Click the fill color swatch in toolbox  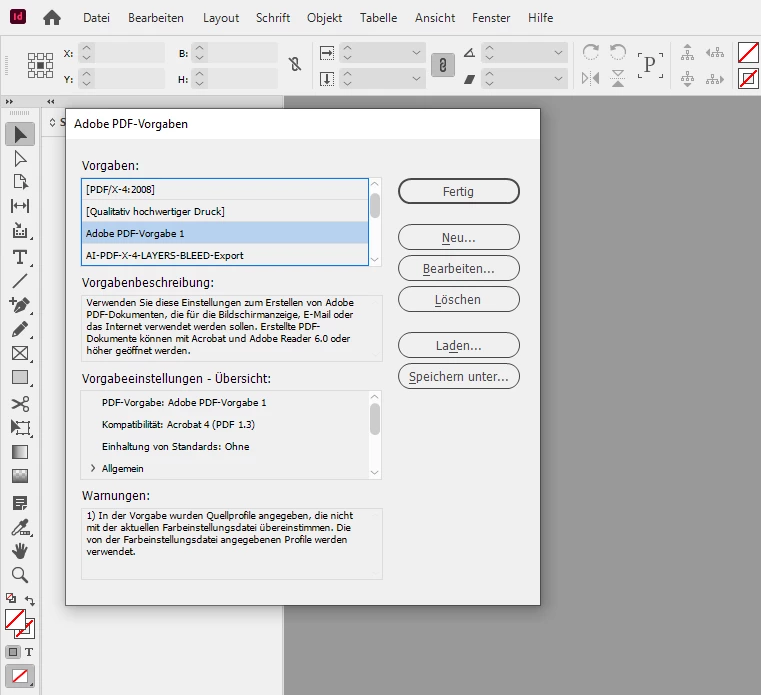click(15, 619)
